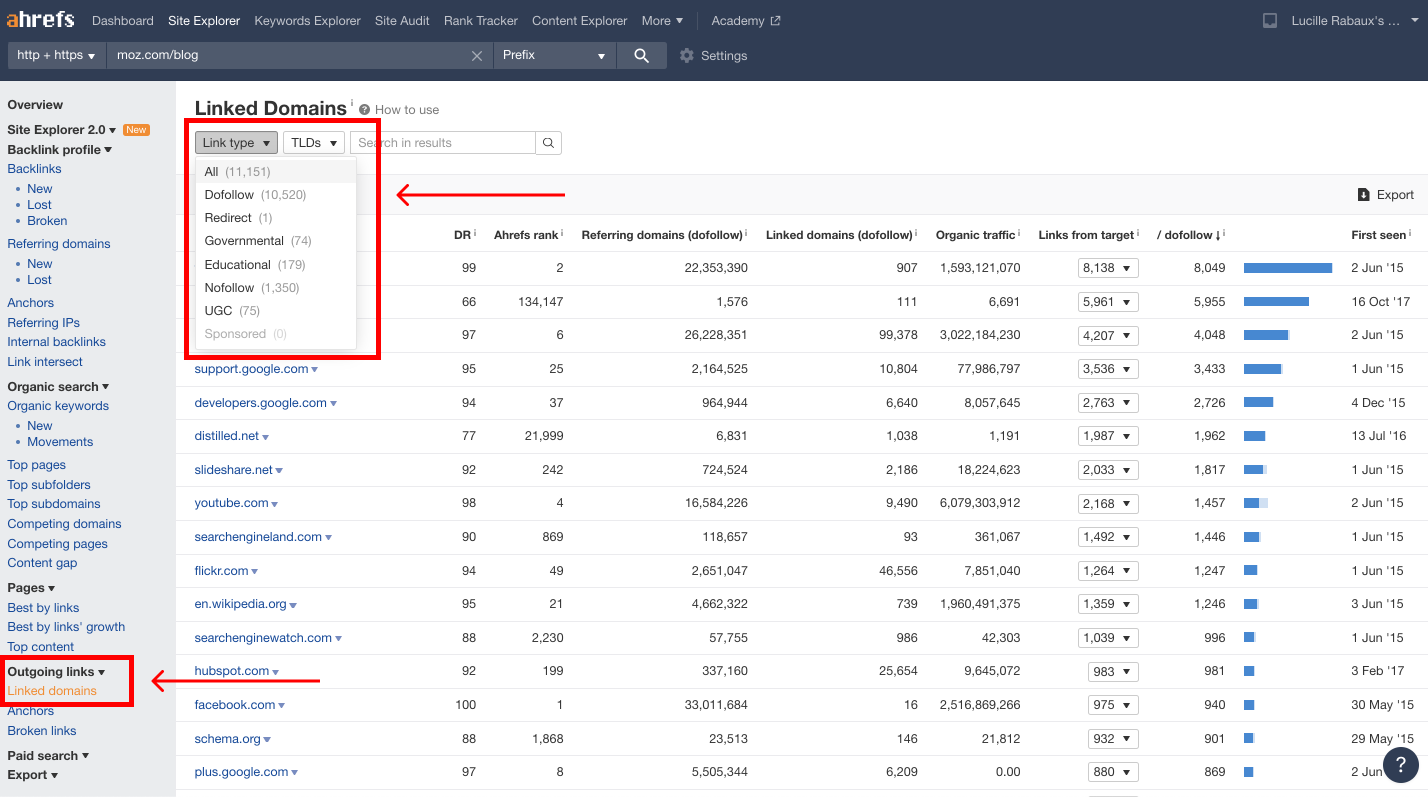Go to Broken links in sidebar
Viewport: 1428px width, 797px height.
pyautogui.click(x=42, y=731)
